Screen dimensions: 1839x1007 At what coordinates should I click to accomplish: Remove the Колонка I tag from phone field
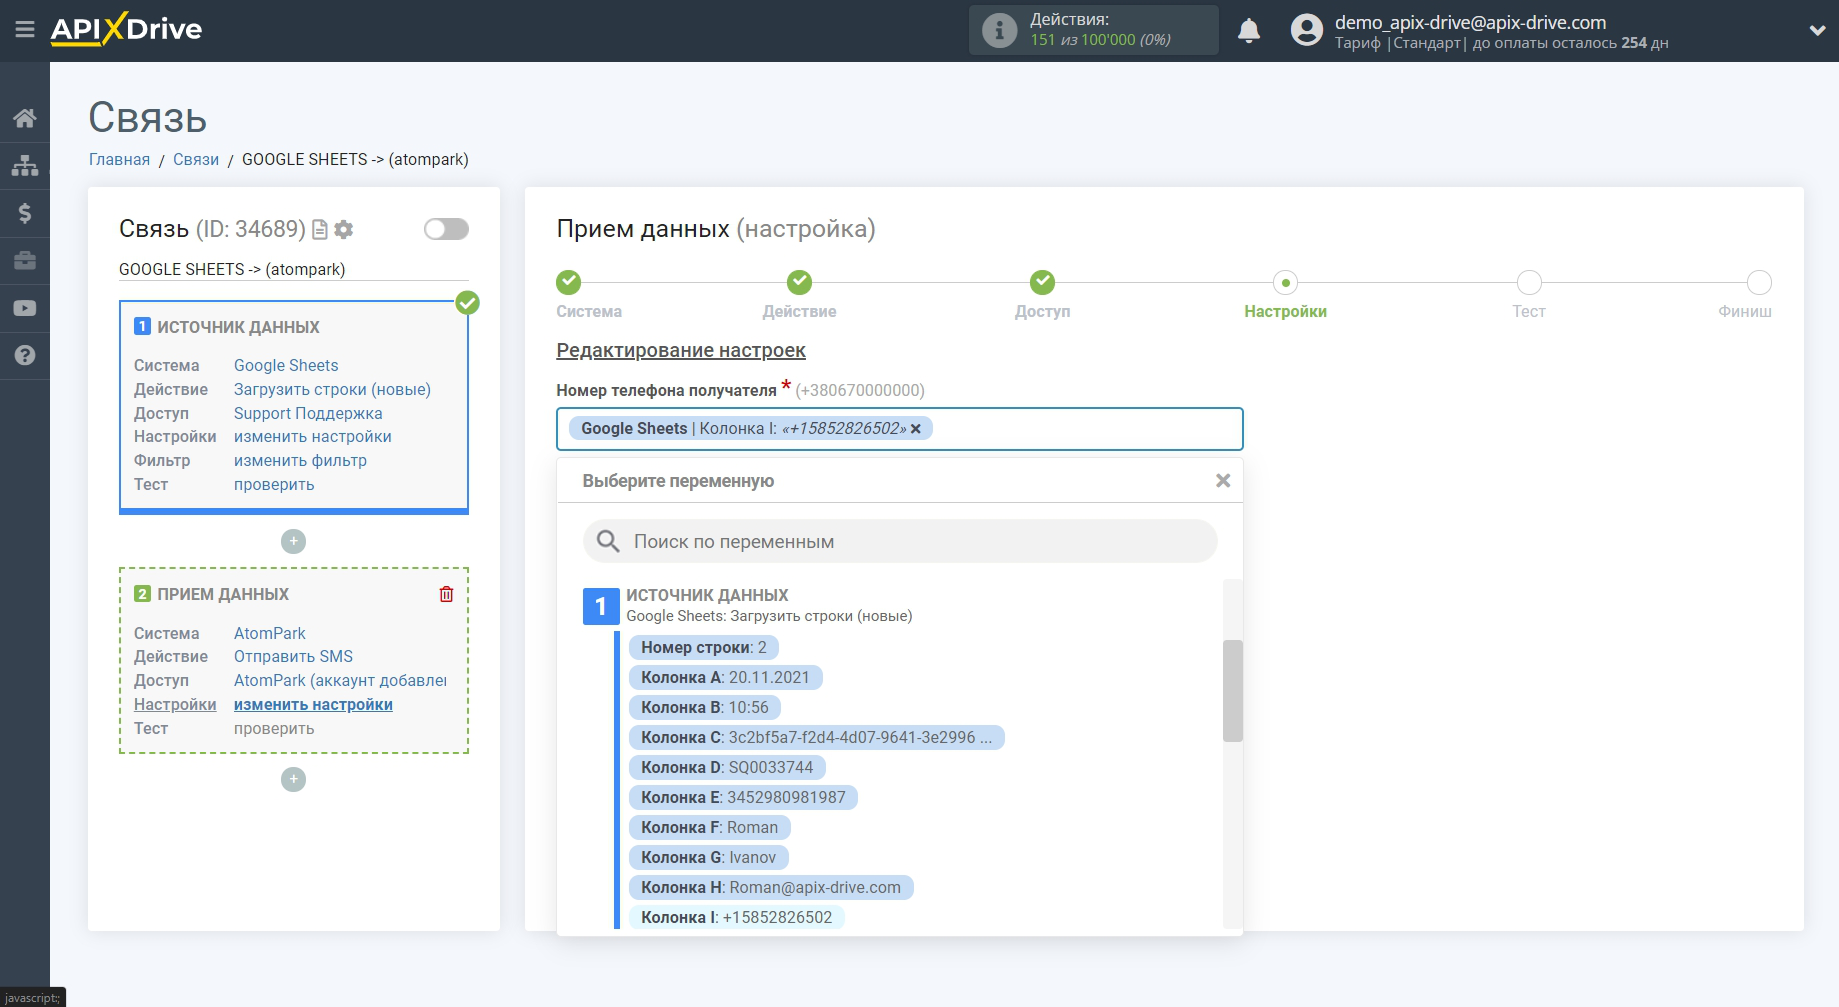point(916,429)
